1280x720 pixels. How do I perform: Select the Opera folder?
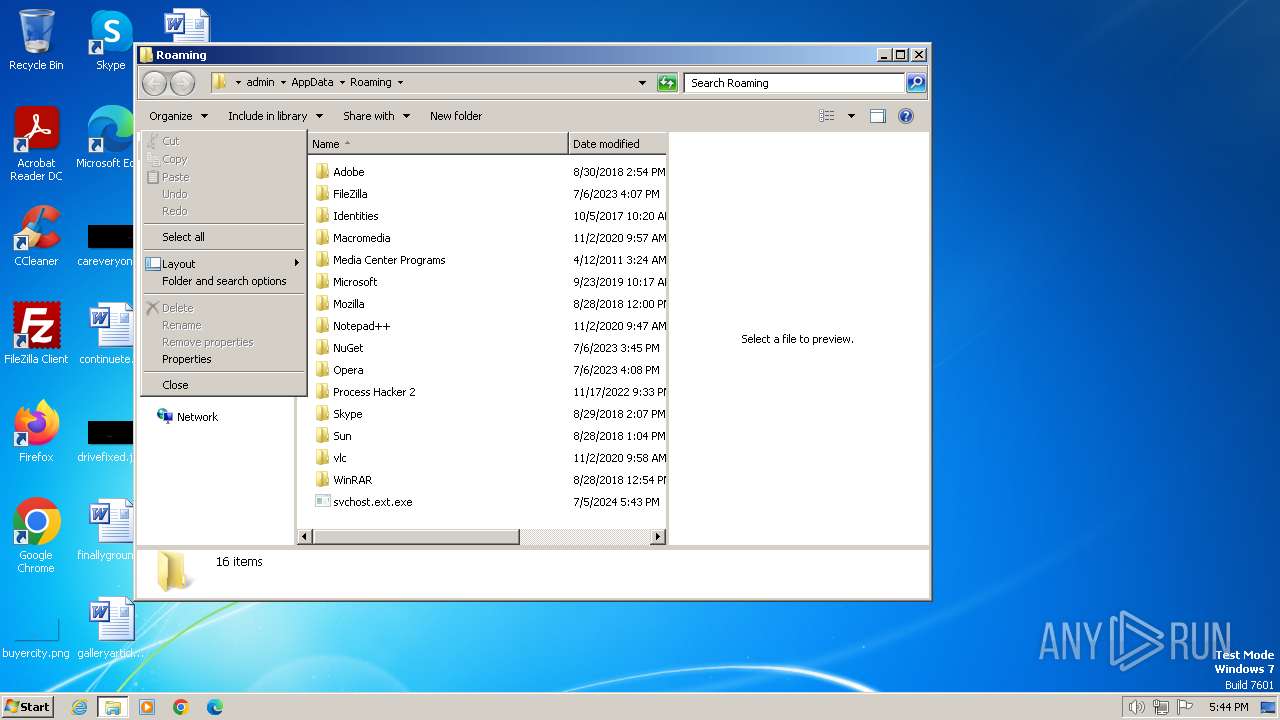click(348, 370)
